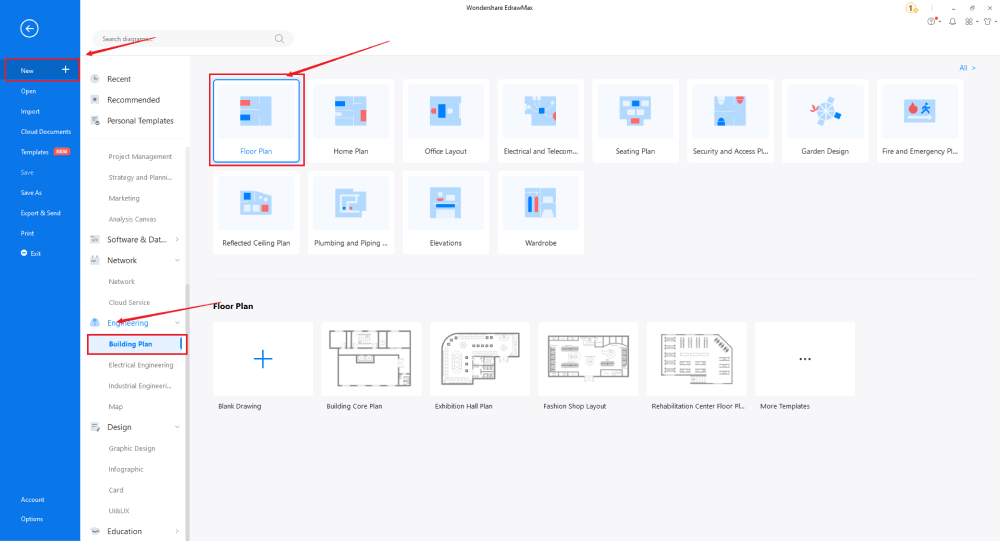Select Strategy and Planning subcategory

[140, 177]
